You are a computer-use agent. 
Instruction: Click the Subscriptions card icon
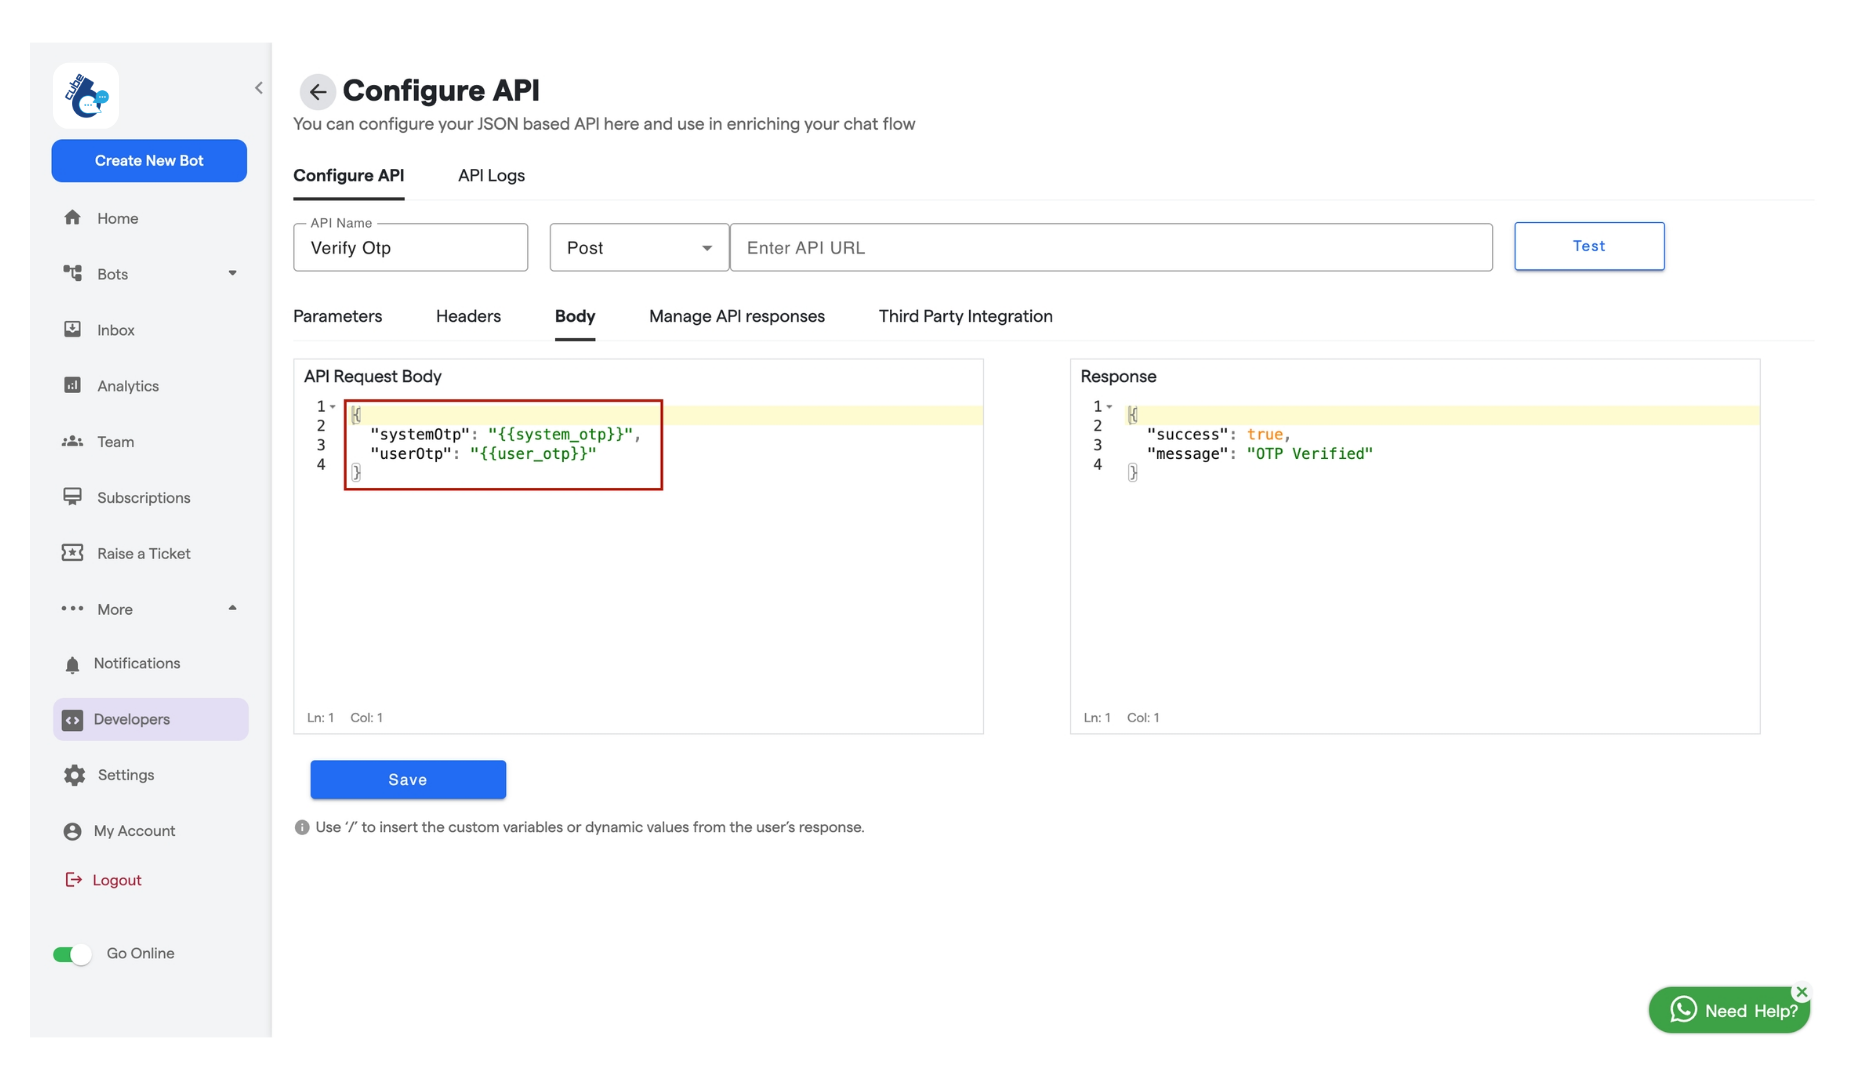(72, 497)
